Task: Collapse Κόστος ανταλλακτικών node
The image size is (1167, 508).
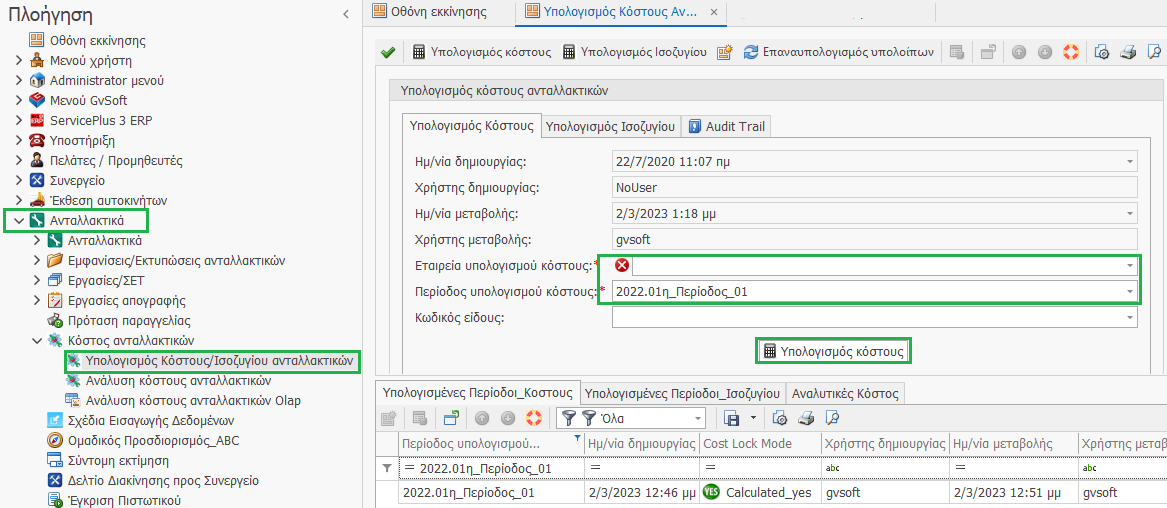Action: pyautogui.click(x=36, y=341)
